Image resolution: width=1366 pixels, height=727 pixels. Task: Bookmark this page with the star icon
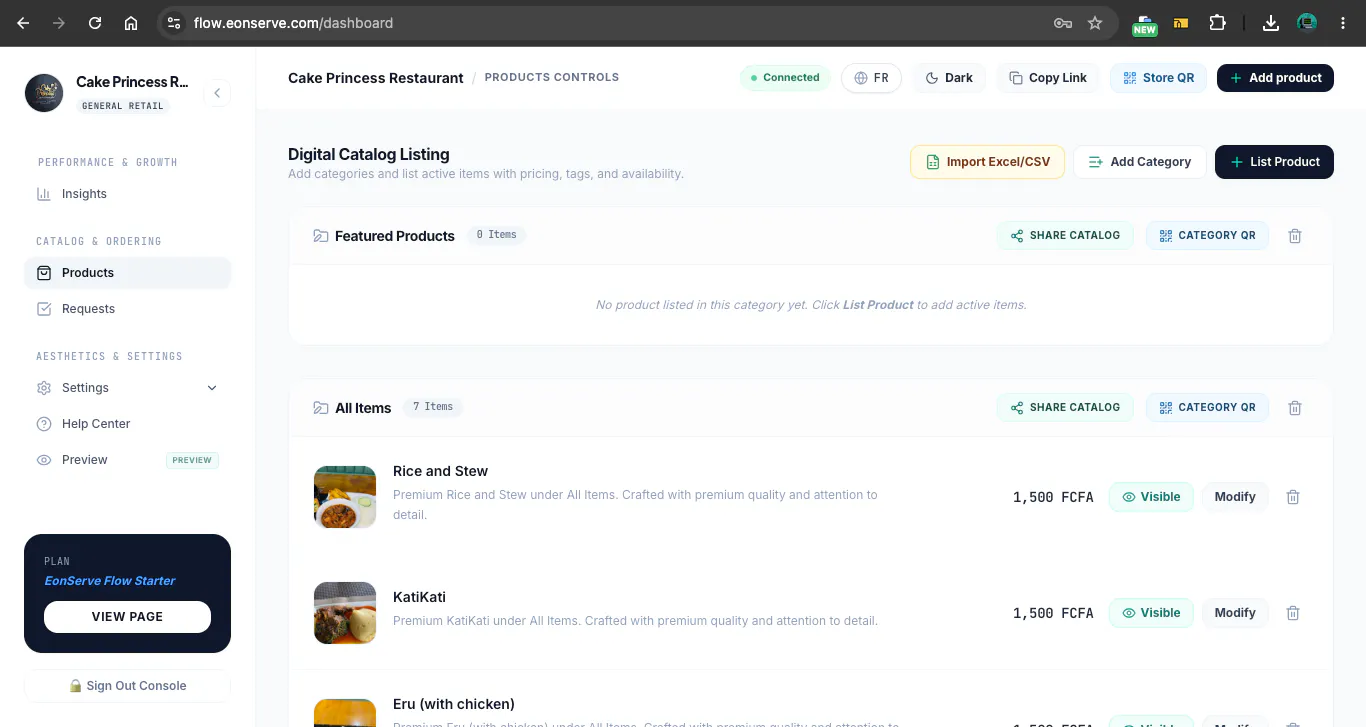[x=1095, y=22]
